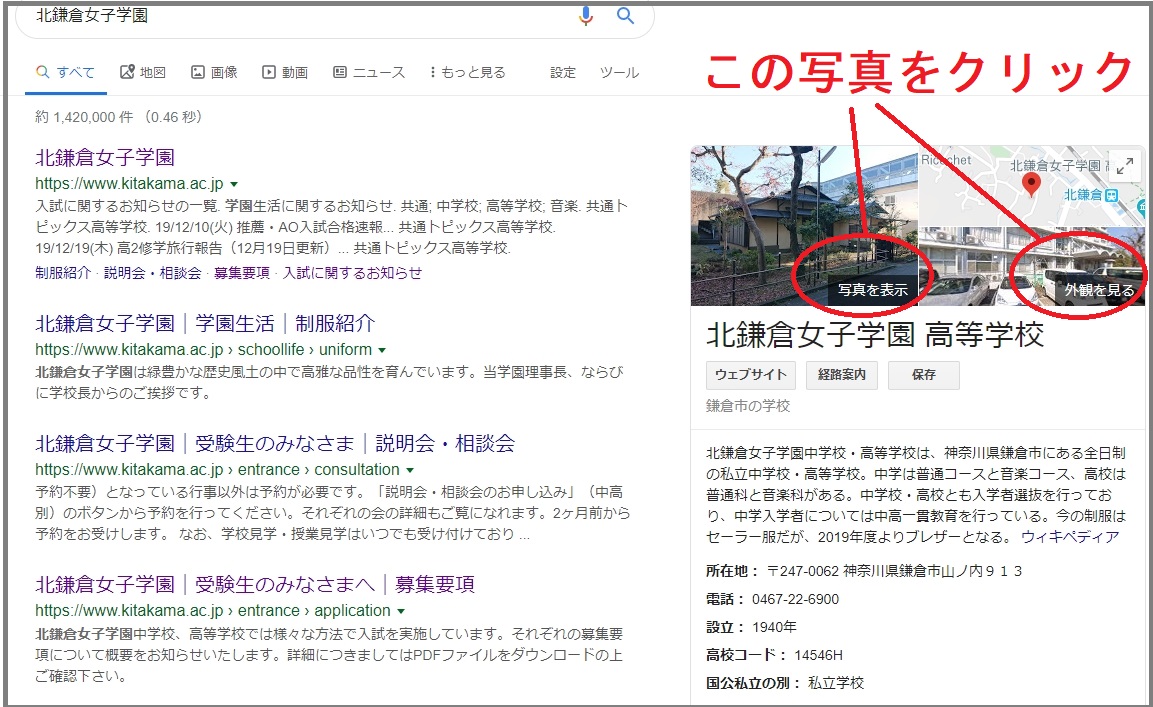Expand dropdown arrow beside entrance › application URL

(x=401, y=611)
